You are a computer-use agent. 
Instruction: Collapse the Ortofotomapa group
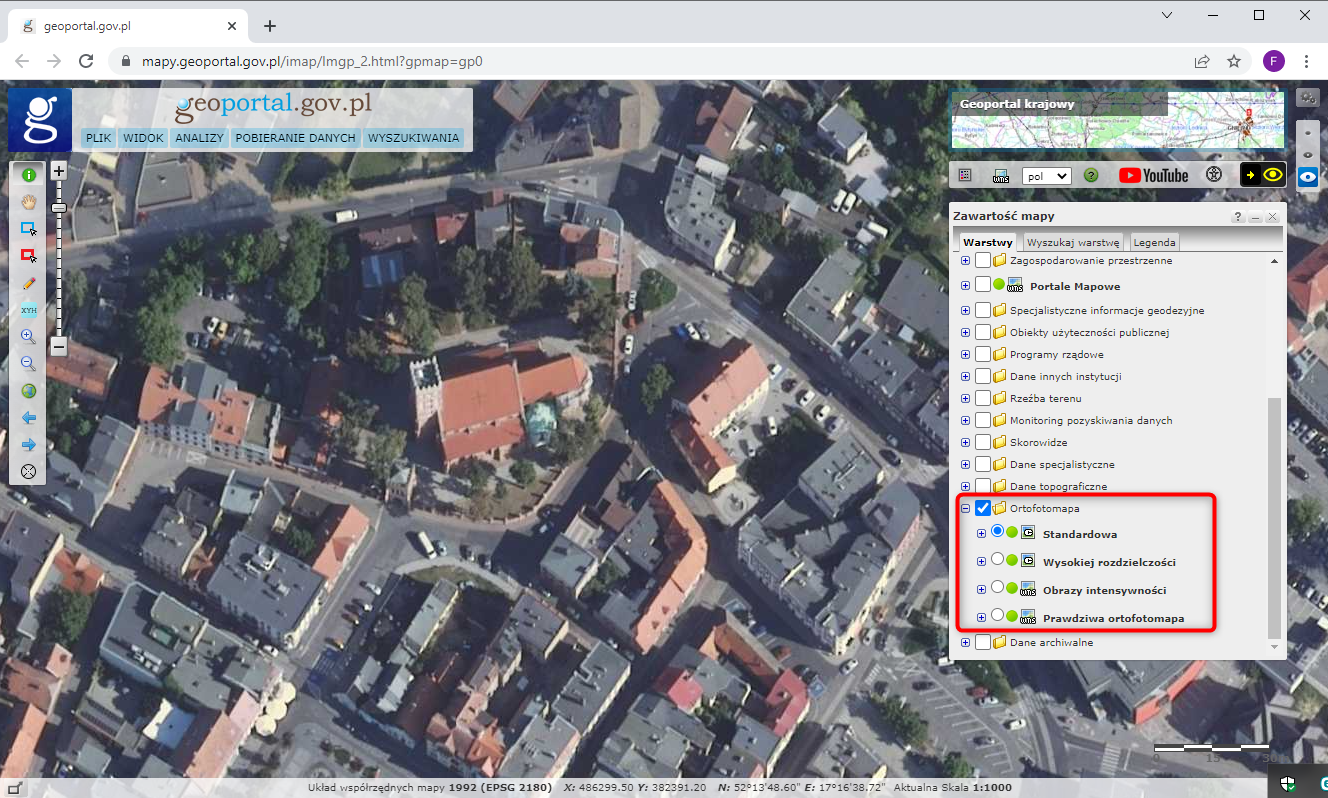[965, 508]
